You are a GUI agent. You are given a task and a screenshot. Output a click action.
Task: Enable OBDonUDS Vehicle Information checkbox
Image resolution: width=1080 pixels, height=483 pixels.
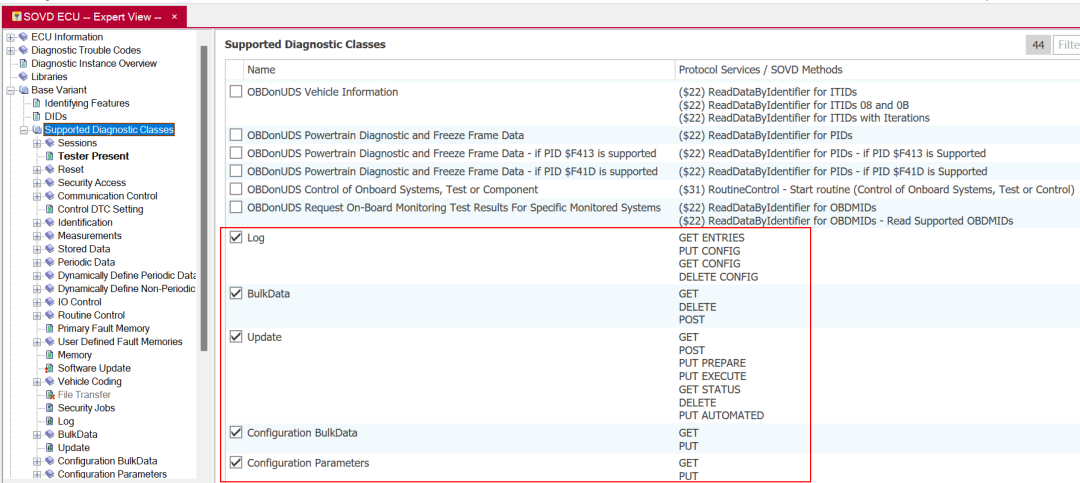pyautogui.click(x=236, y=92)
